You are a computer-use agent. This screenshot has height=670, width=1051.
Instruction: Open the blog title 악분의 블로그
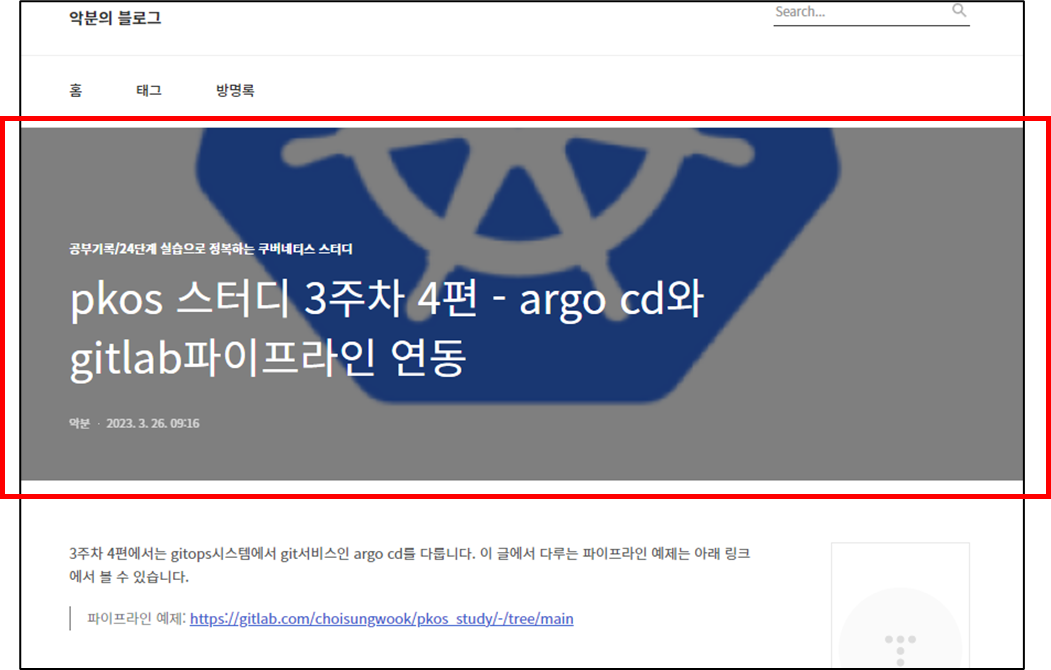tap(115, 18)
